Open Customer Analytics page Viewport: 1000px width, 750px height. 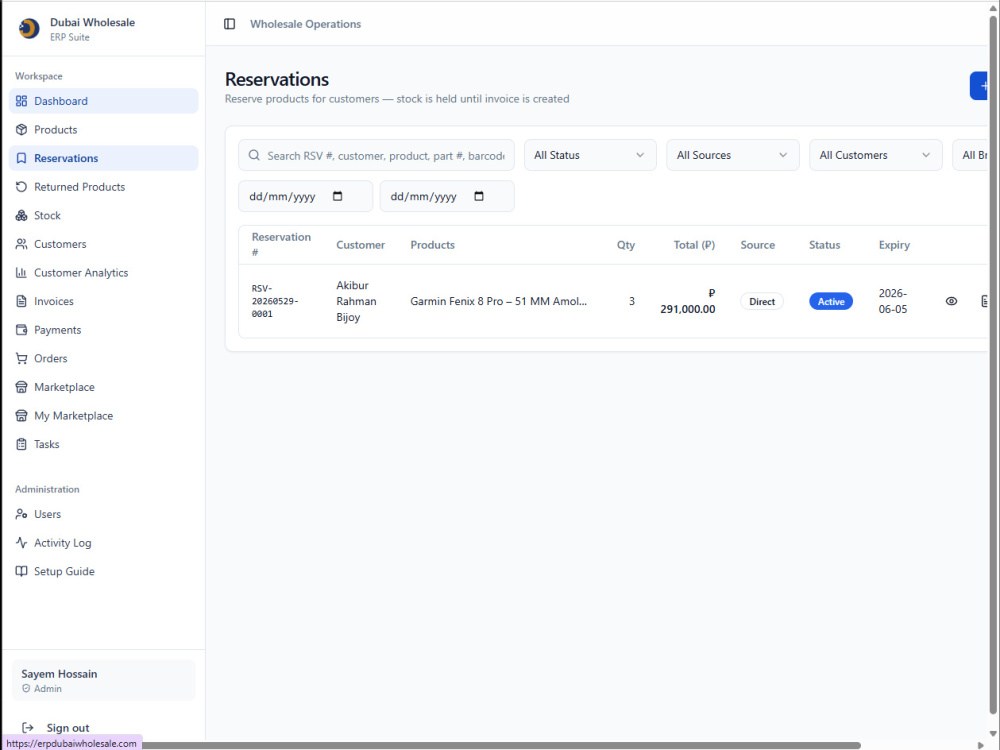point(104,273)
